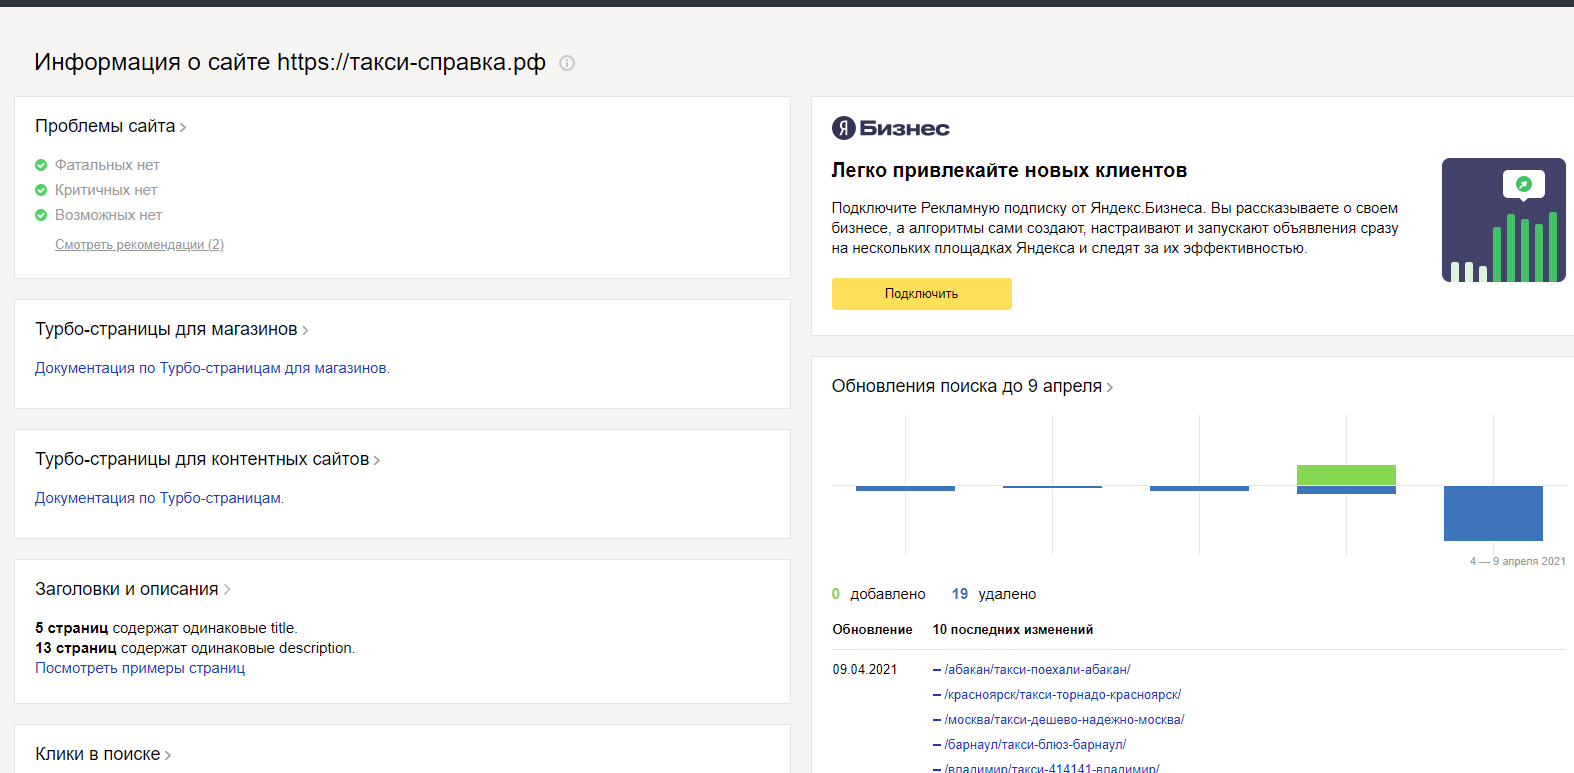Click the Критичных нет status text
The image size is (1574, 773).
pyautogui.click(x=106, y=190)
